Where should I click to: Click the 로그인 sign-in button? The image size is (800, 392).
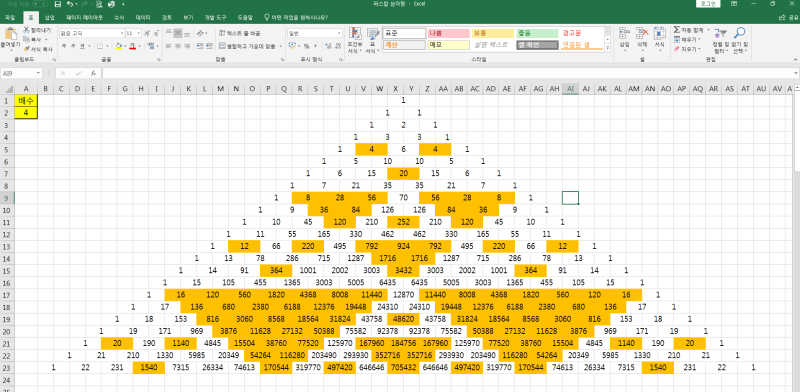(x=708, y=4)
